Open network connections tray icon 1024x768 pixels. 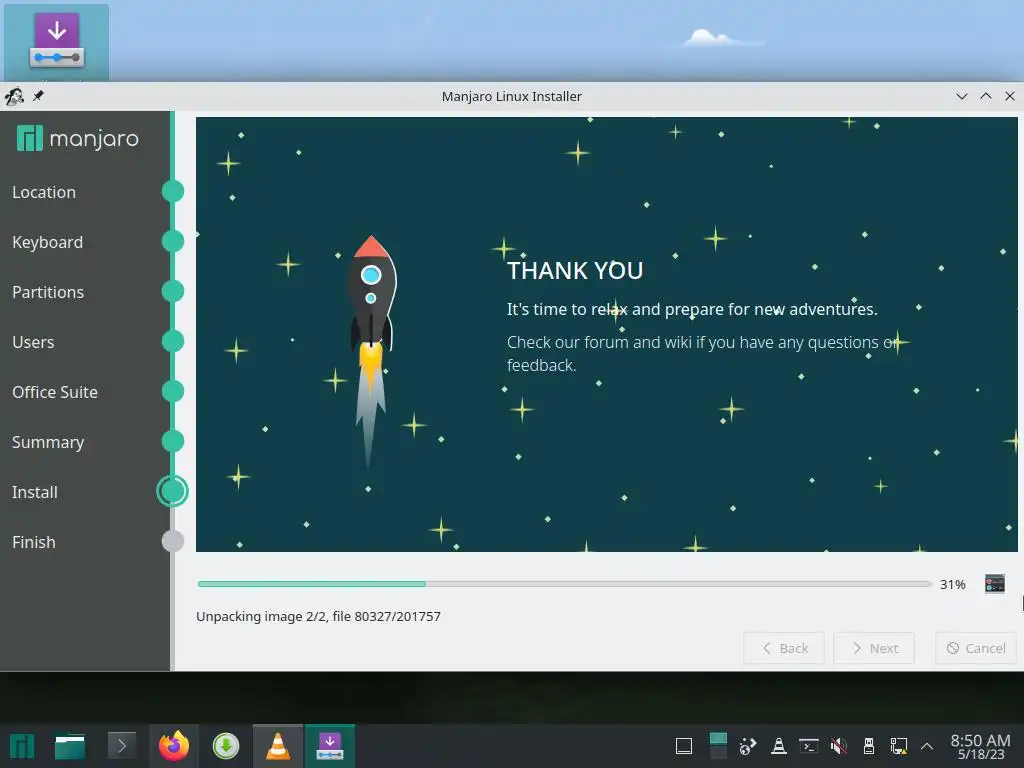coord(899,746)
